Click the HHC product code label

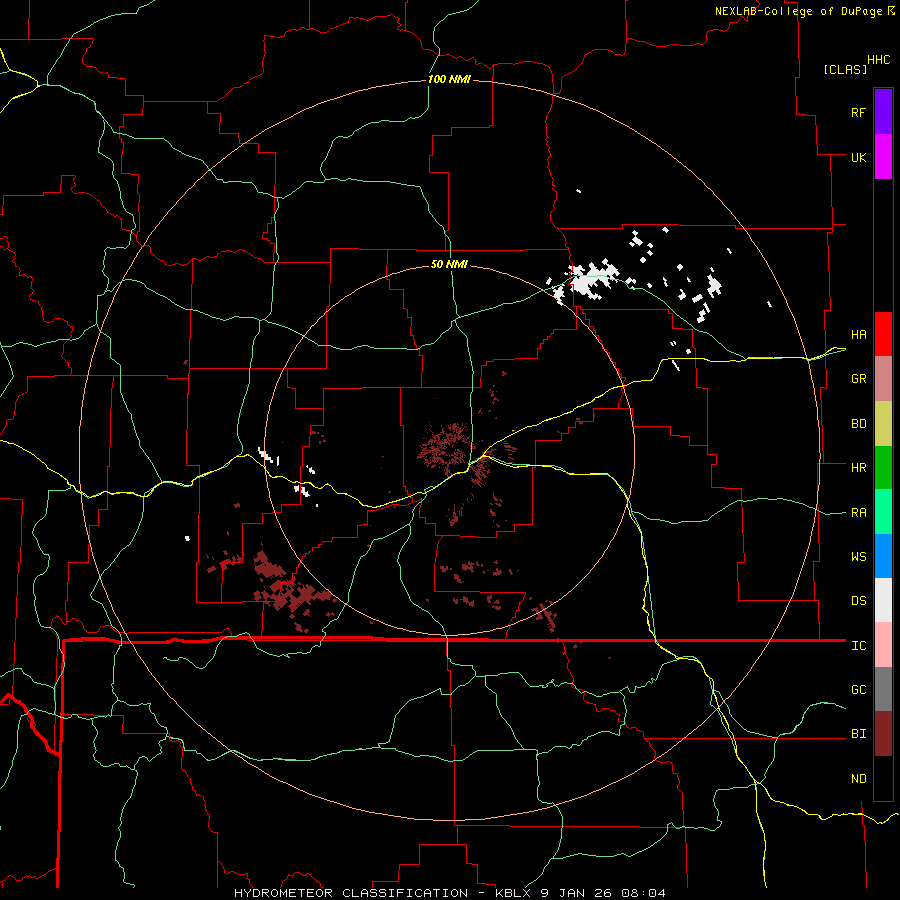tap(879, 60)
